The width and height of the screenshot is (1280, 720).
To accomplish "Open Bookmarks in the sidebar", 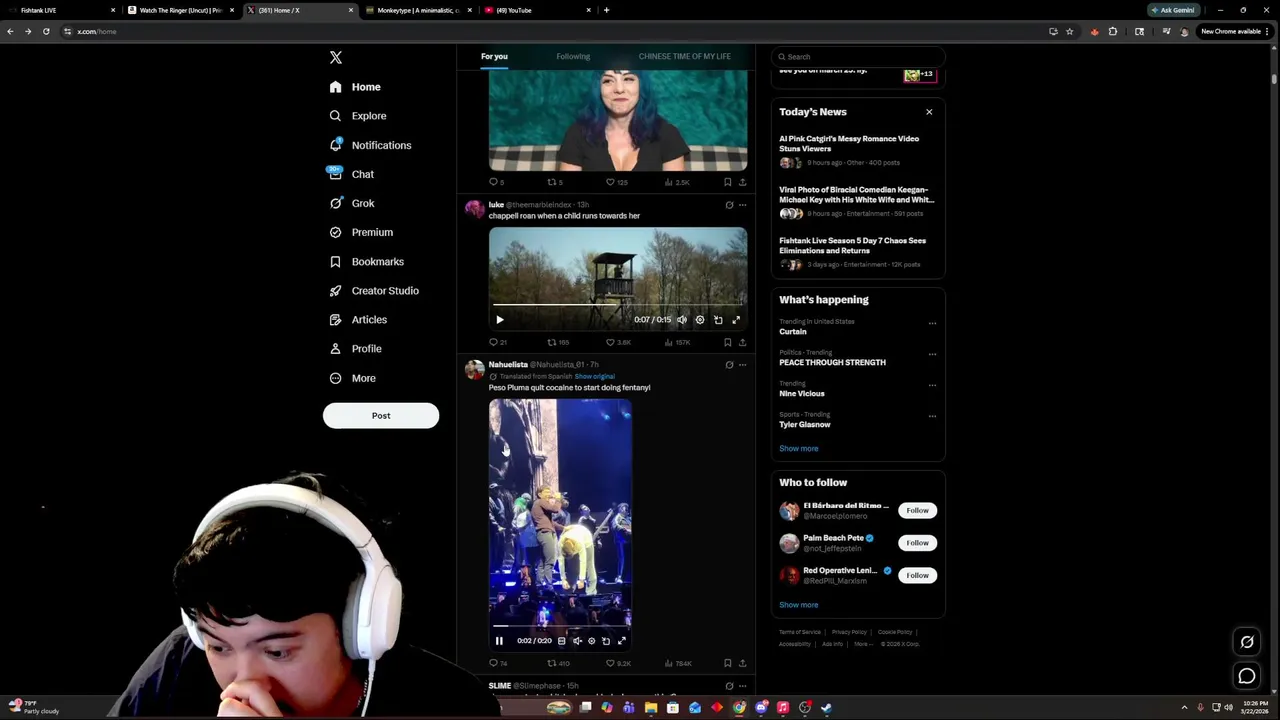I will point(366,261).
